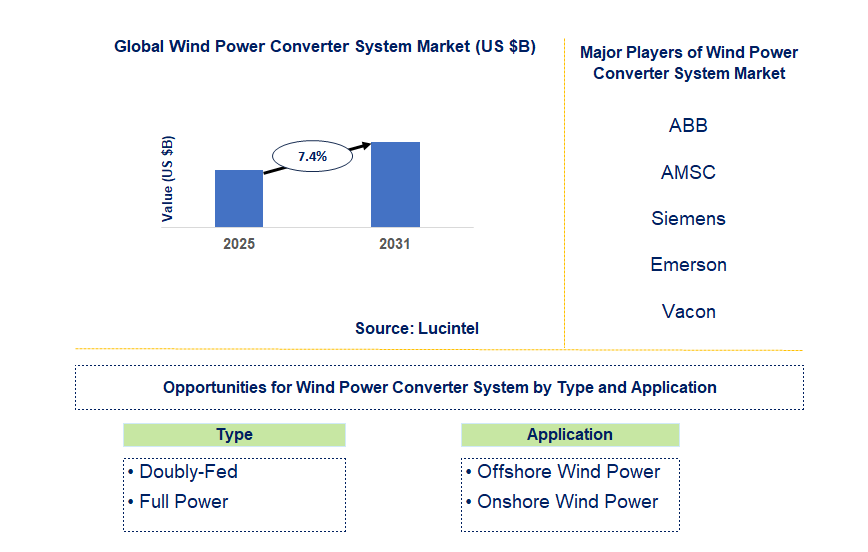The height and width of the screenshot is (552, 868).
Task: Click the AMSC company name
Action: pyautogui.click(x=688, y=172)
